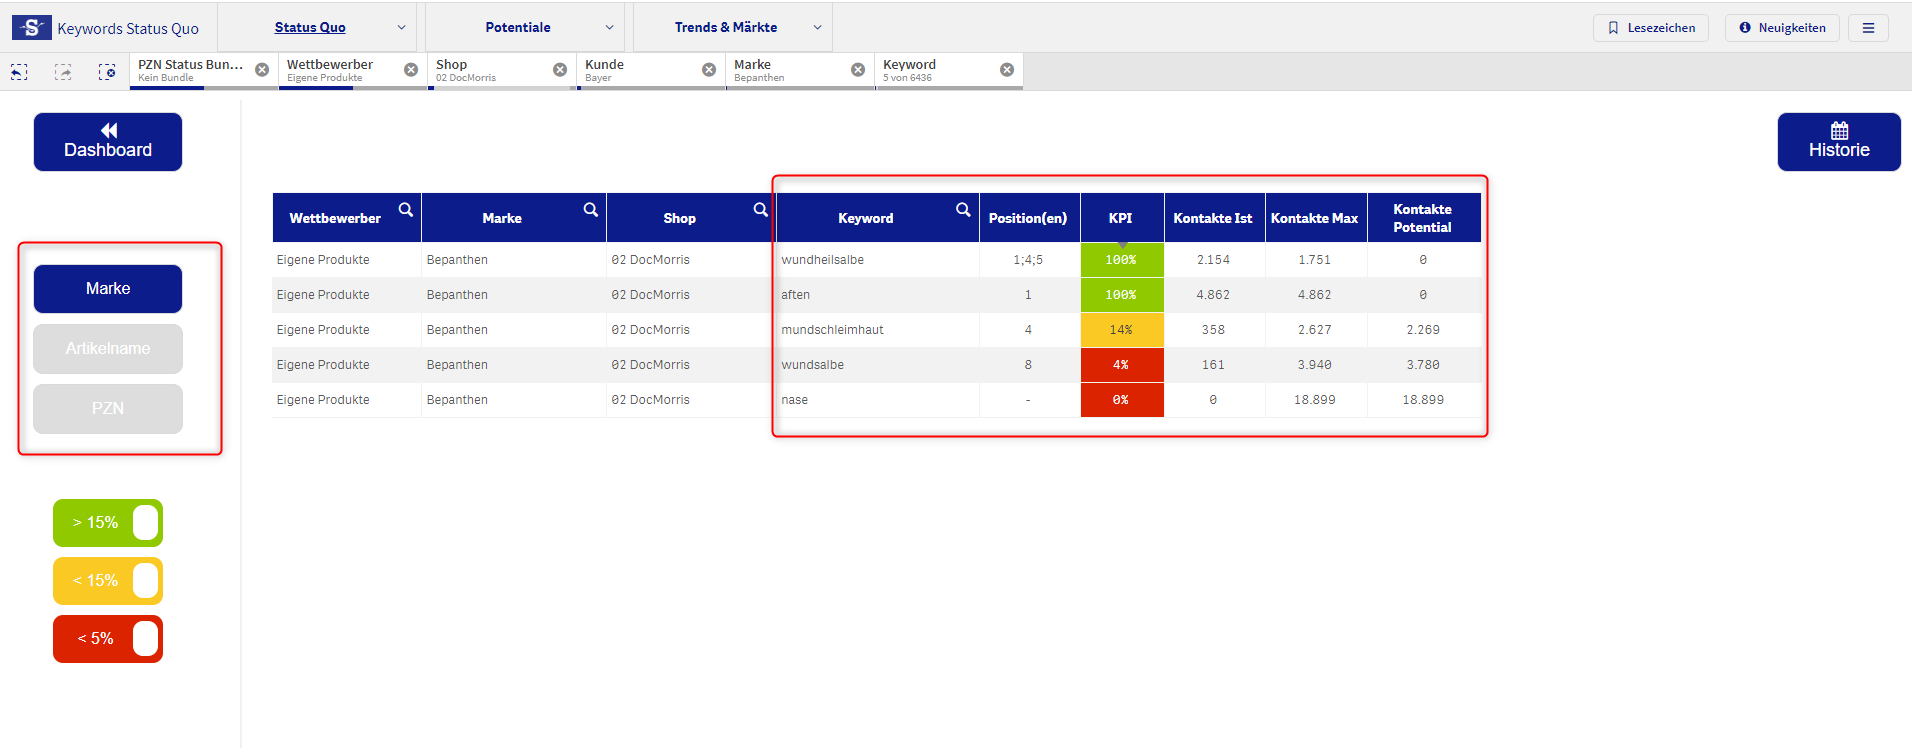This screenshot has height=748, width=1912.
Task: Open search for the Shop column
Action: (761, 210)
